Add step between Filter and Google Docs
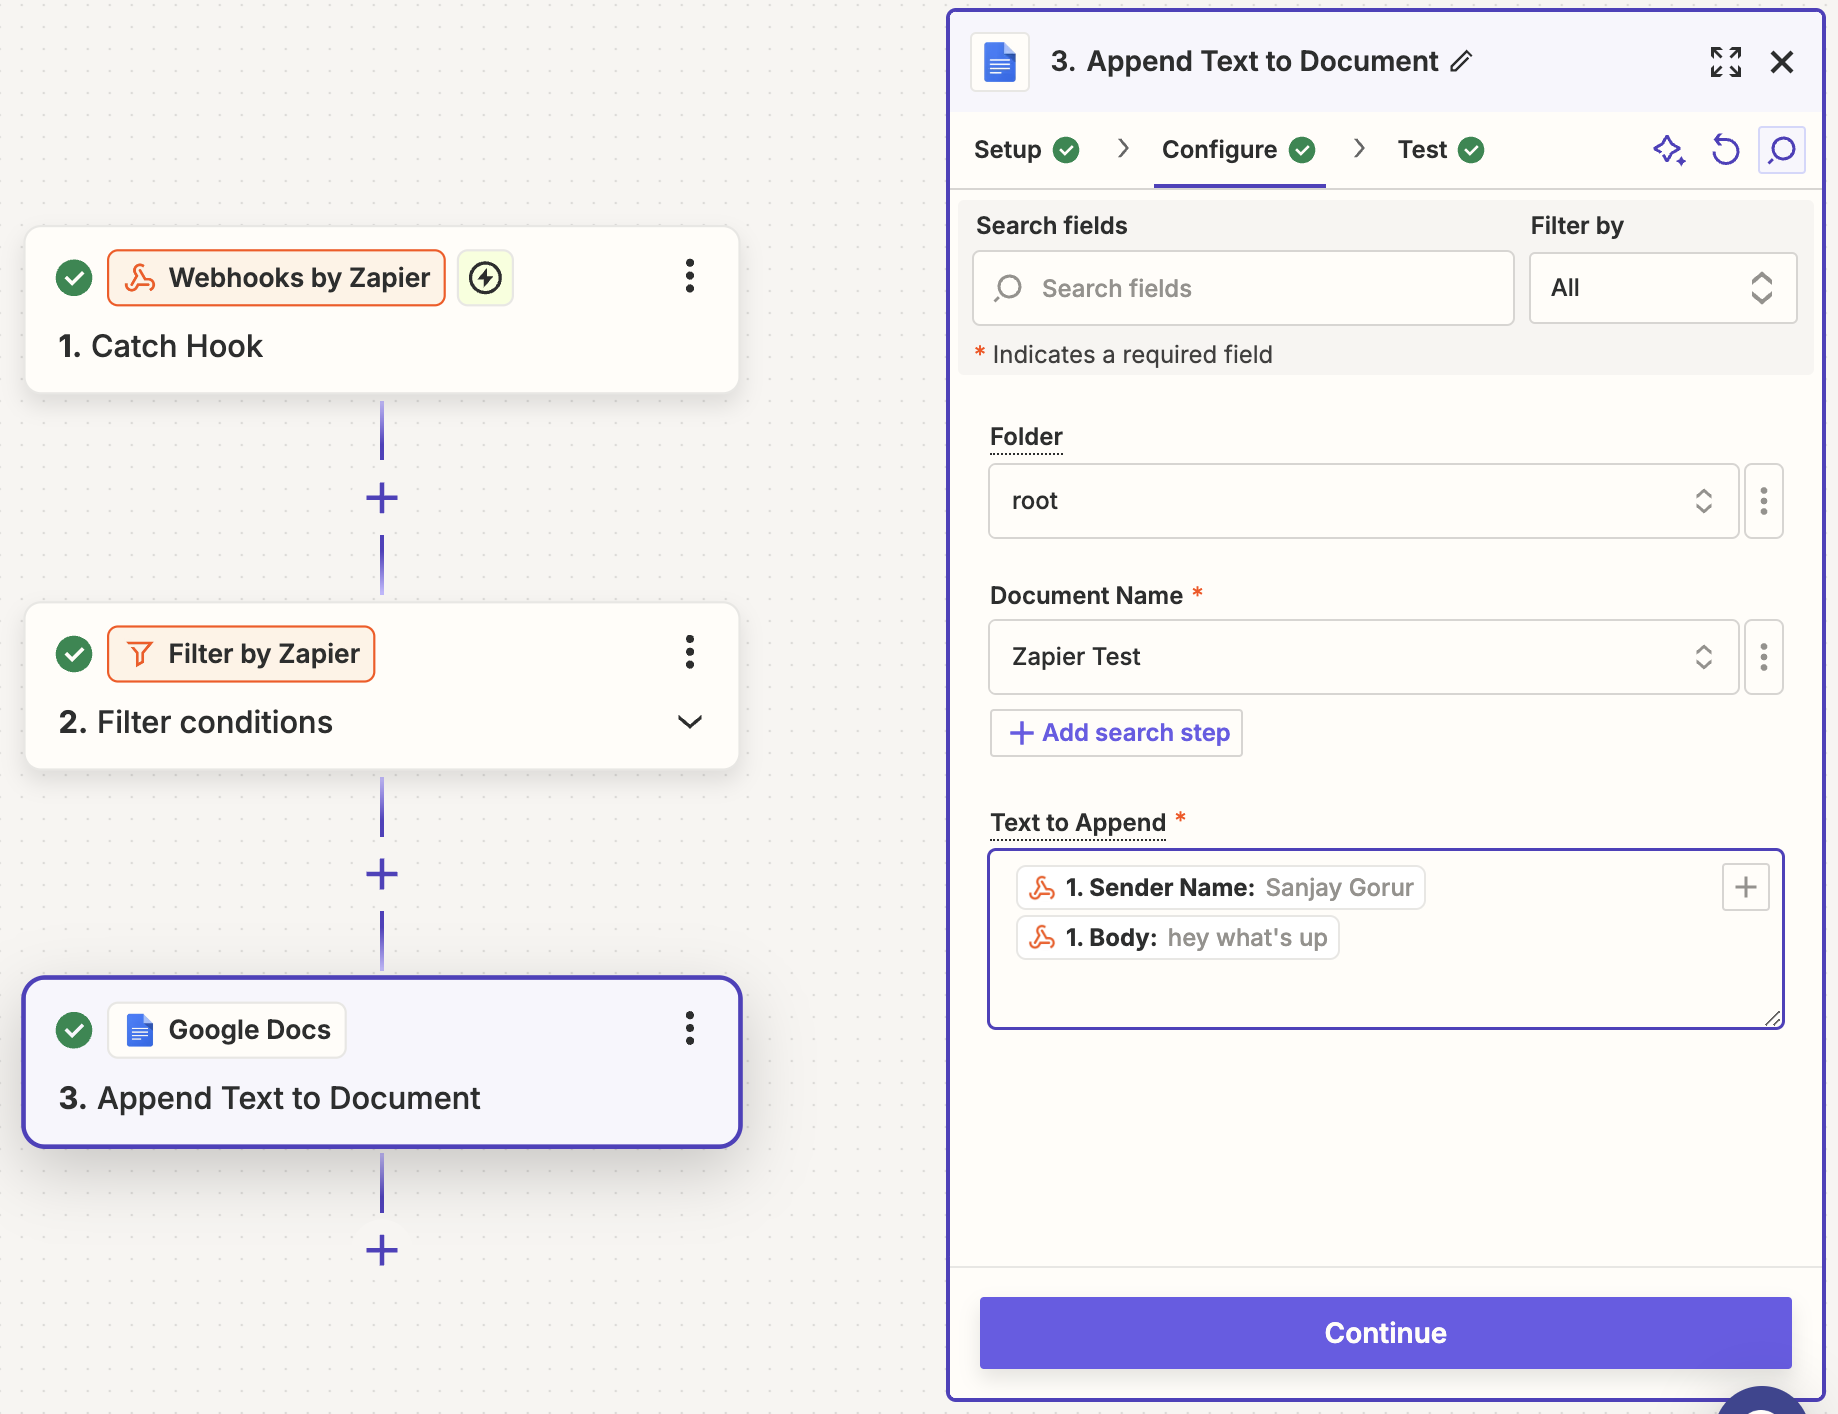Viewport: 1838px width, 1414px height. tap(382, 874)
